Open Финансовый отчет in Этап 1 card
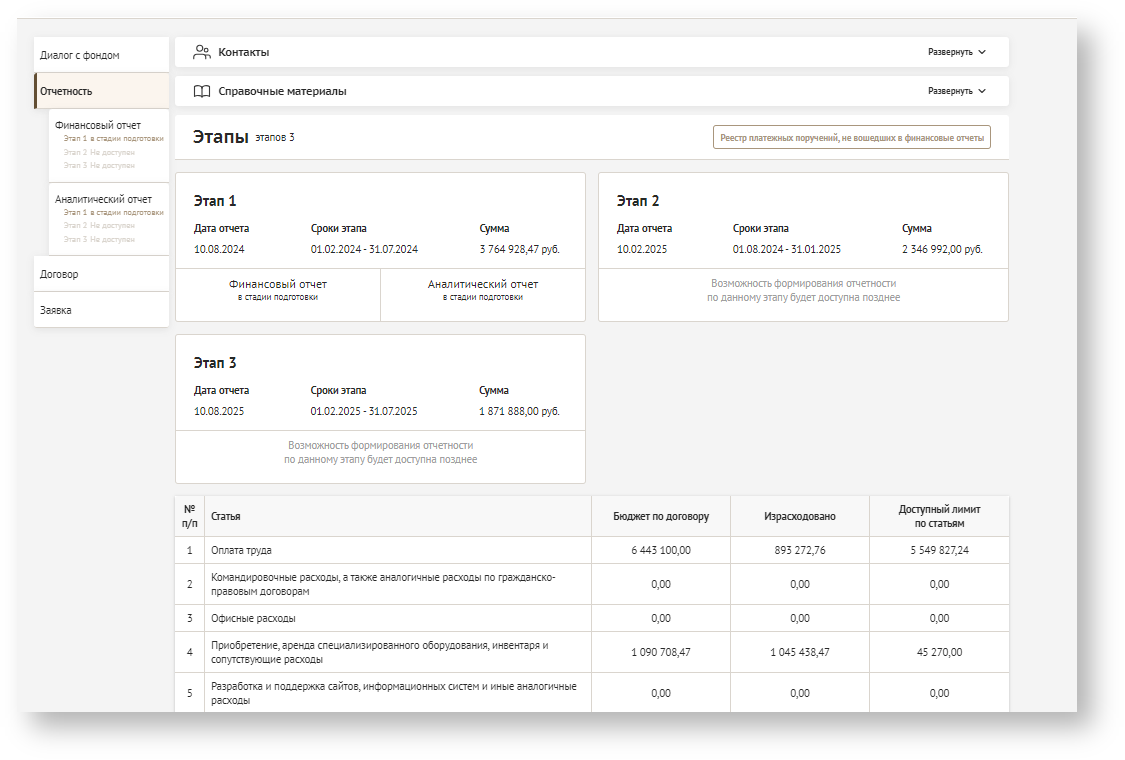The image size is (1125, 760). click(278, 290)
